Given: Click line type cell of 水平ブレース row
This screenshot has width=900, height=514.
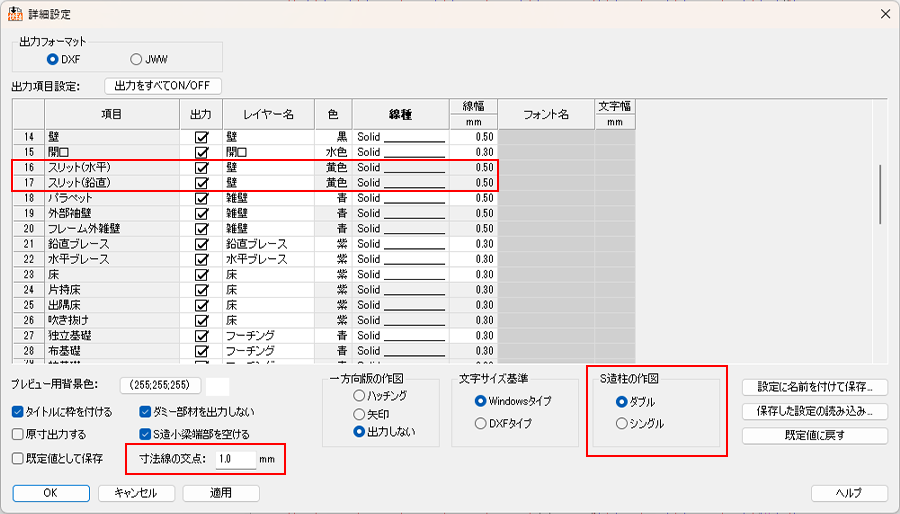Looking at the screenshot, I should tap(401, 259).
